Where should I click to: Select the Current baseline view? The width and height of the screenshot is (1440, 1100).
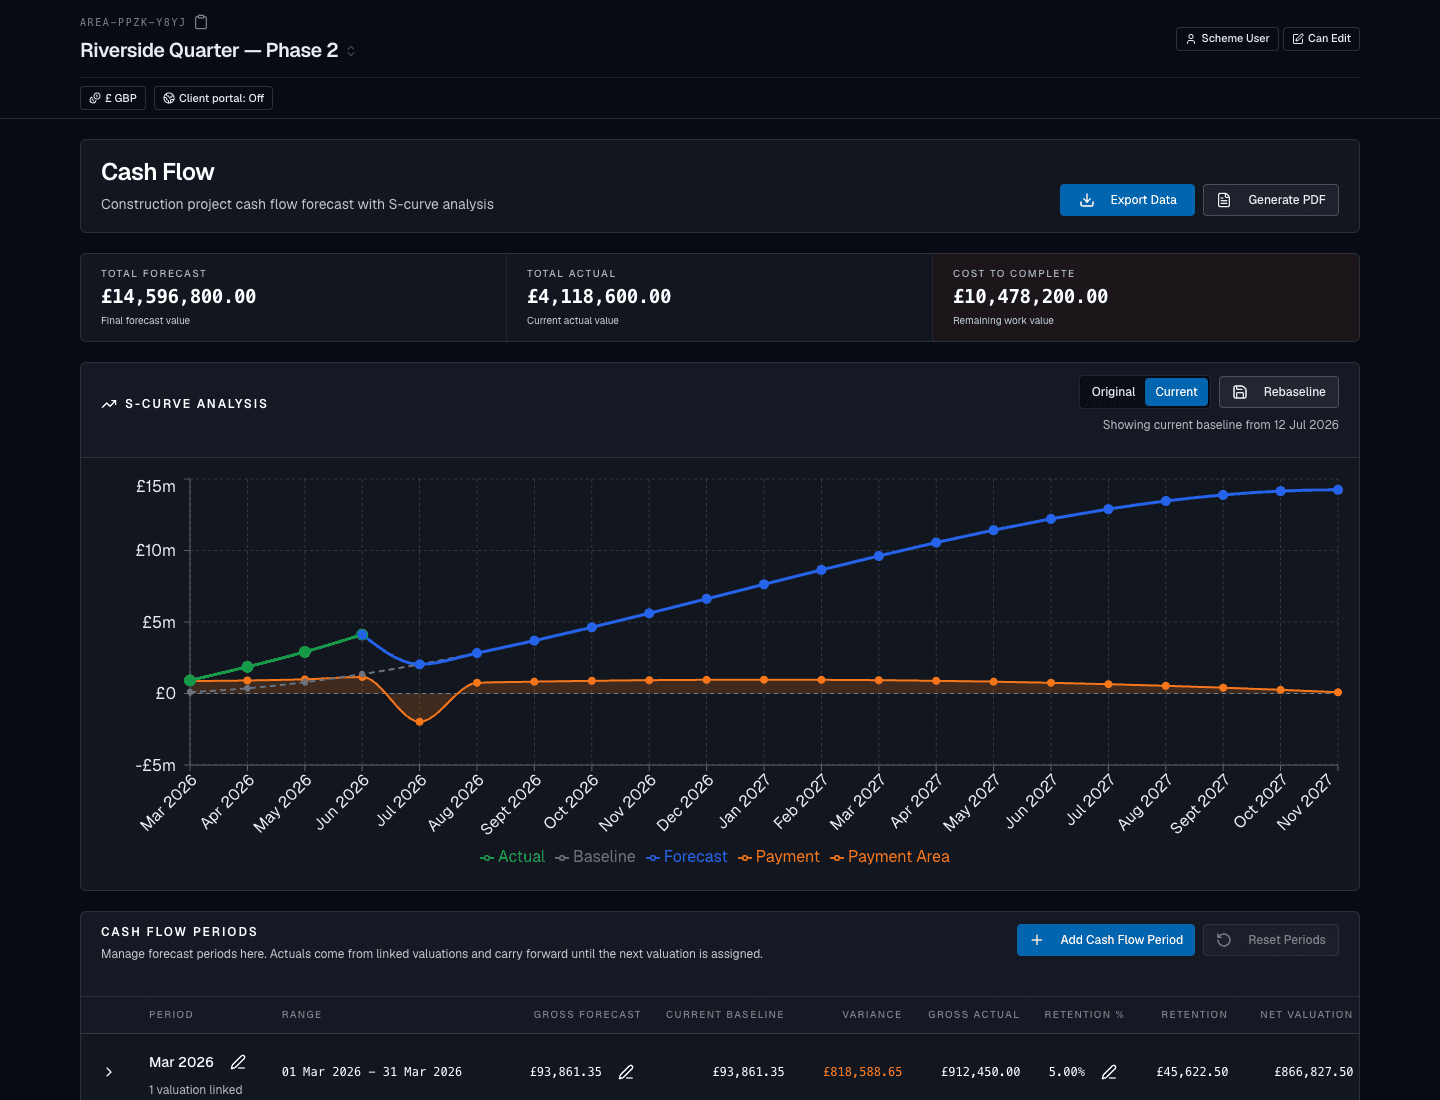[1176, 392]
